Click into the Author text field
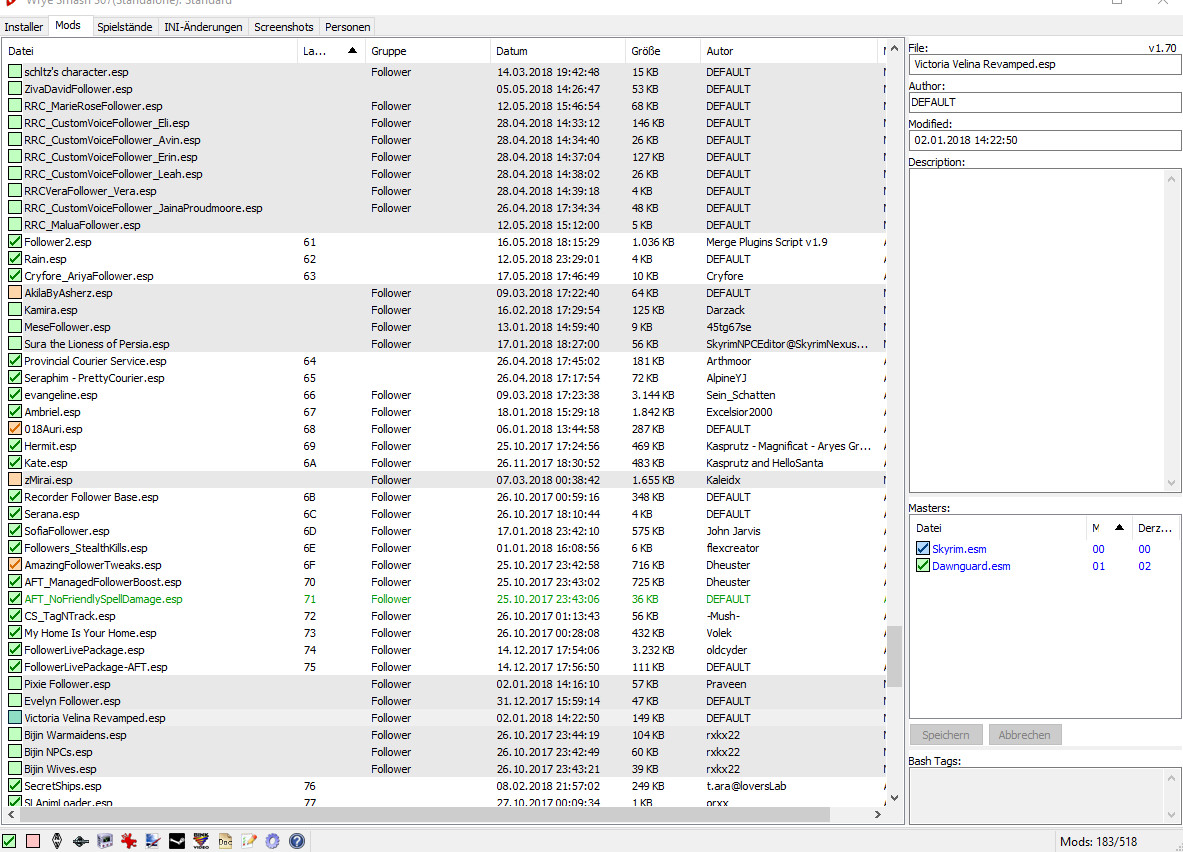The height and width of the screenshot is (852, 1183). (1044, 102)
